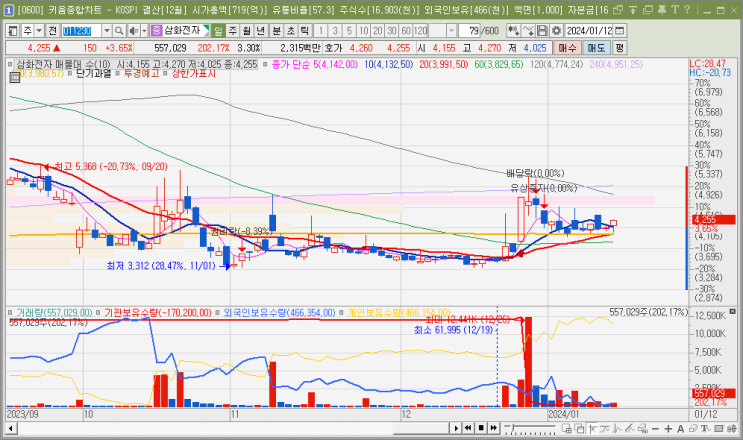This screenshot has width=743, height=440.
Task: Click the zoom in plus icon in bottom toolbar
Action: 668,429
